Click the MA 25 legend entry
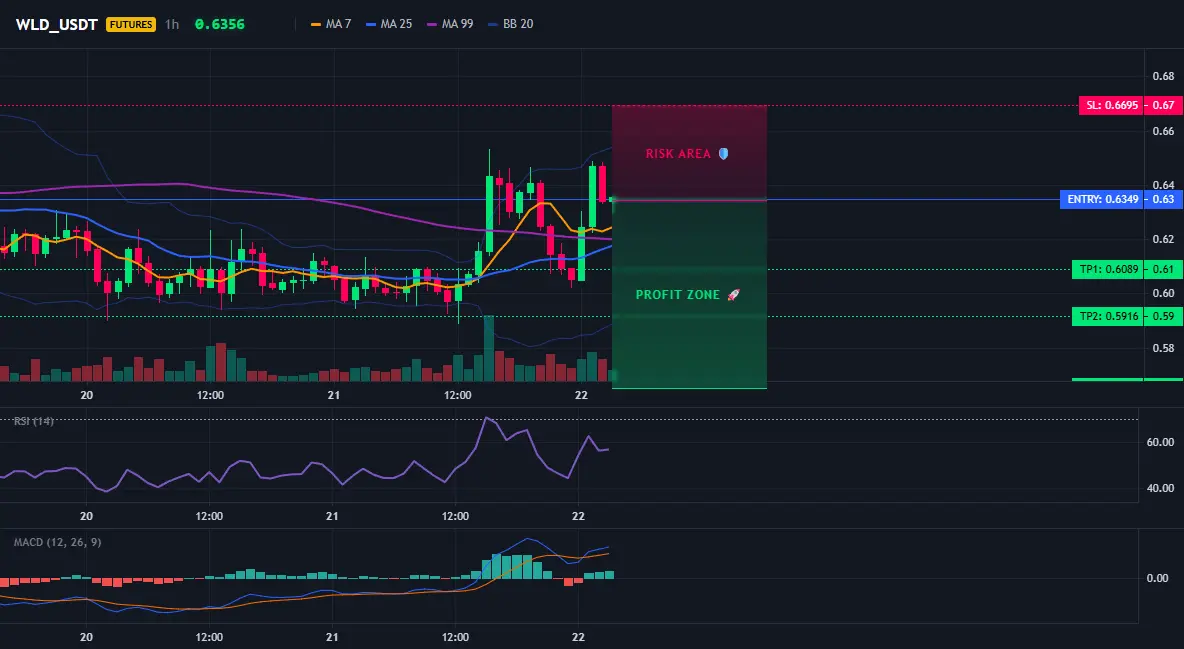 [389, 24]
